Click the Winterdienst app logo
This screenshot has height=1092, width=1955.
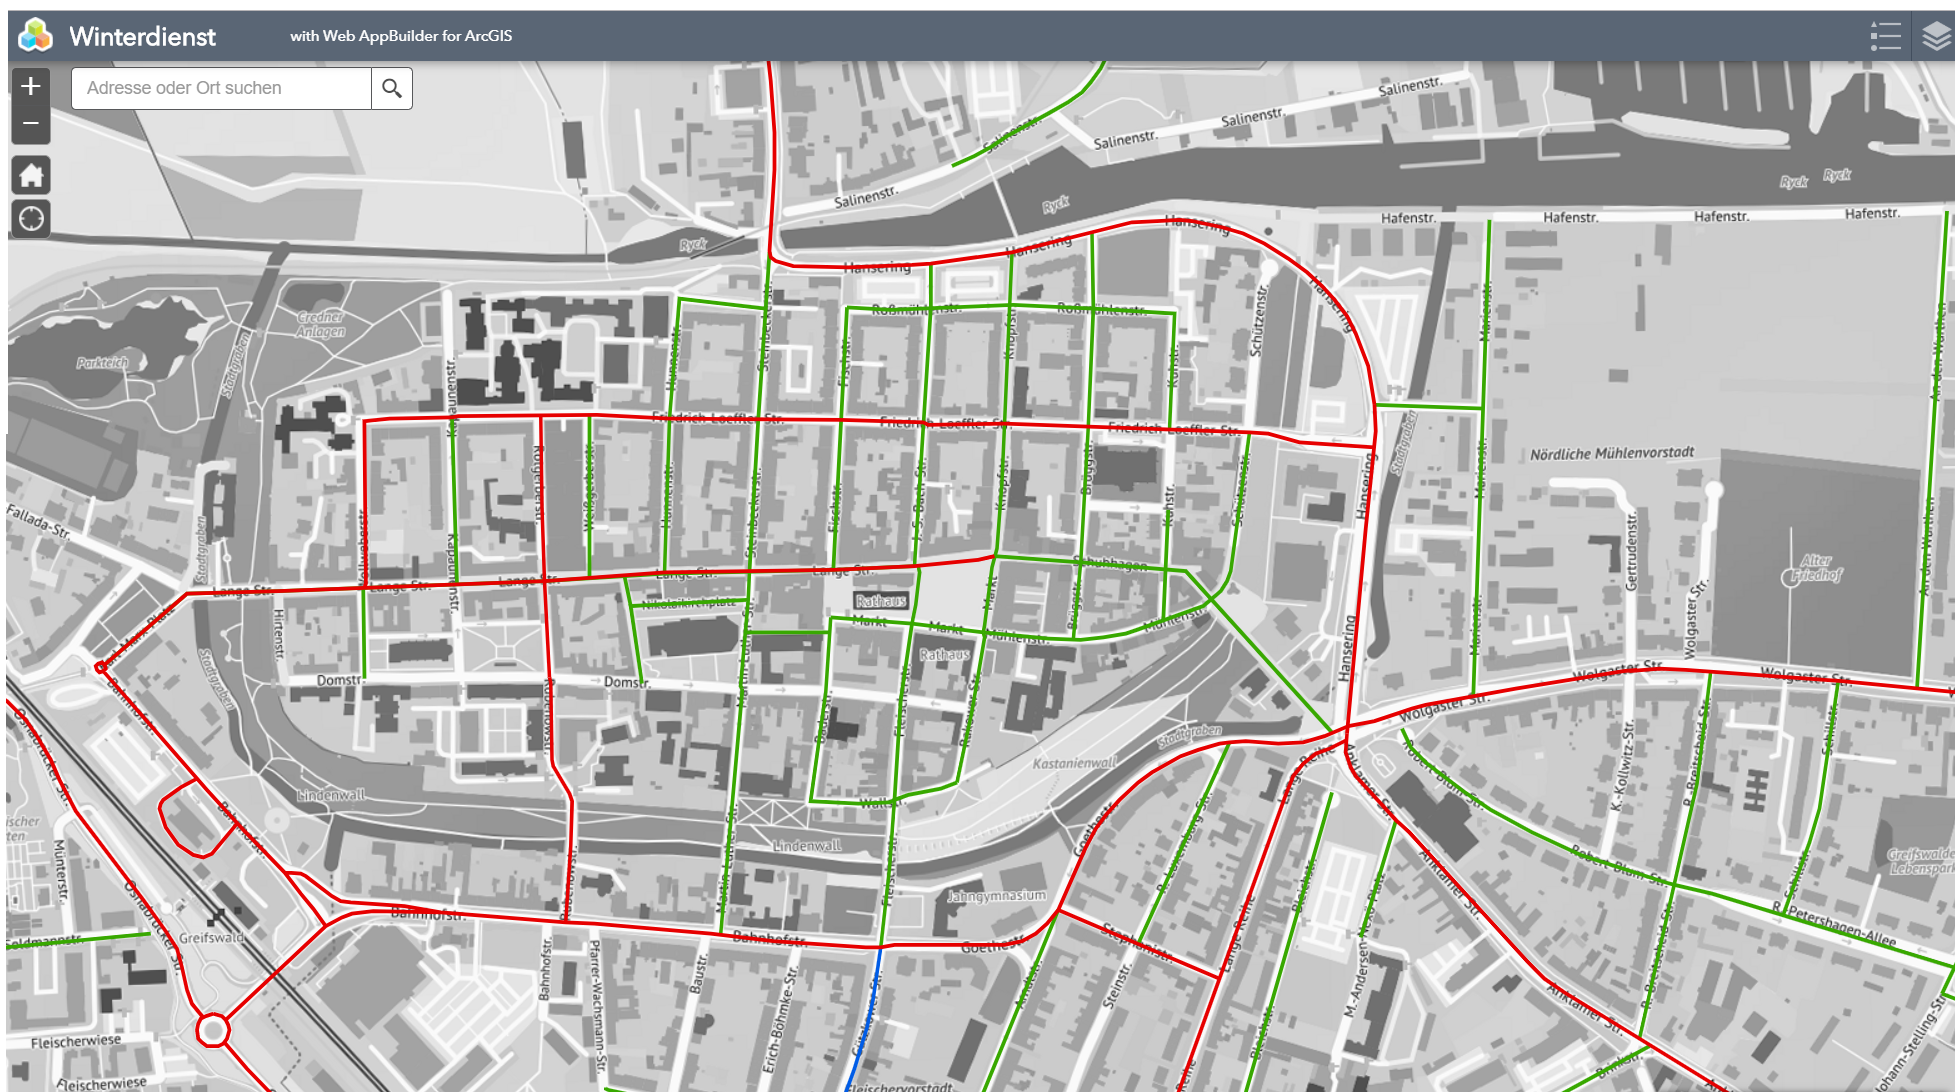point(36,36)
